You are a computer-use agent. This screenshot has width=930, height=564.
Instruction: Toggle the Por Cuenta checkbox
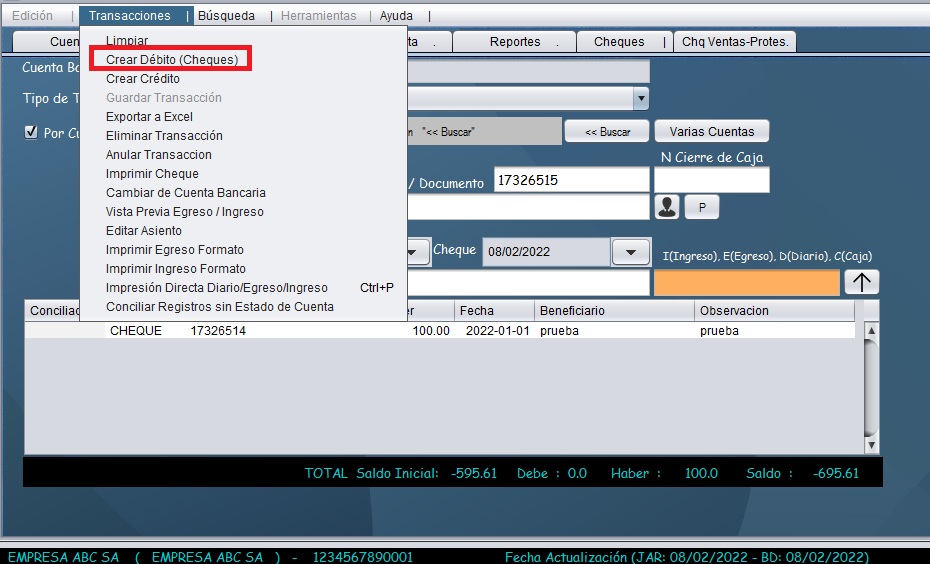tap(31, 132)
